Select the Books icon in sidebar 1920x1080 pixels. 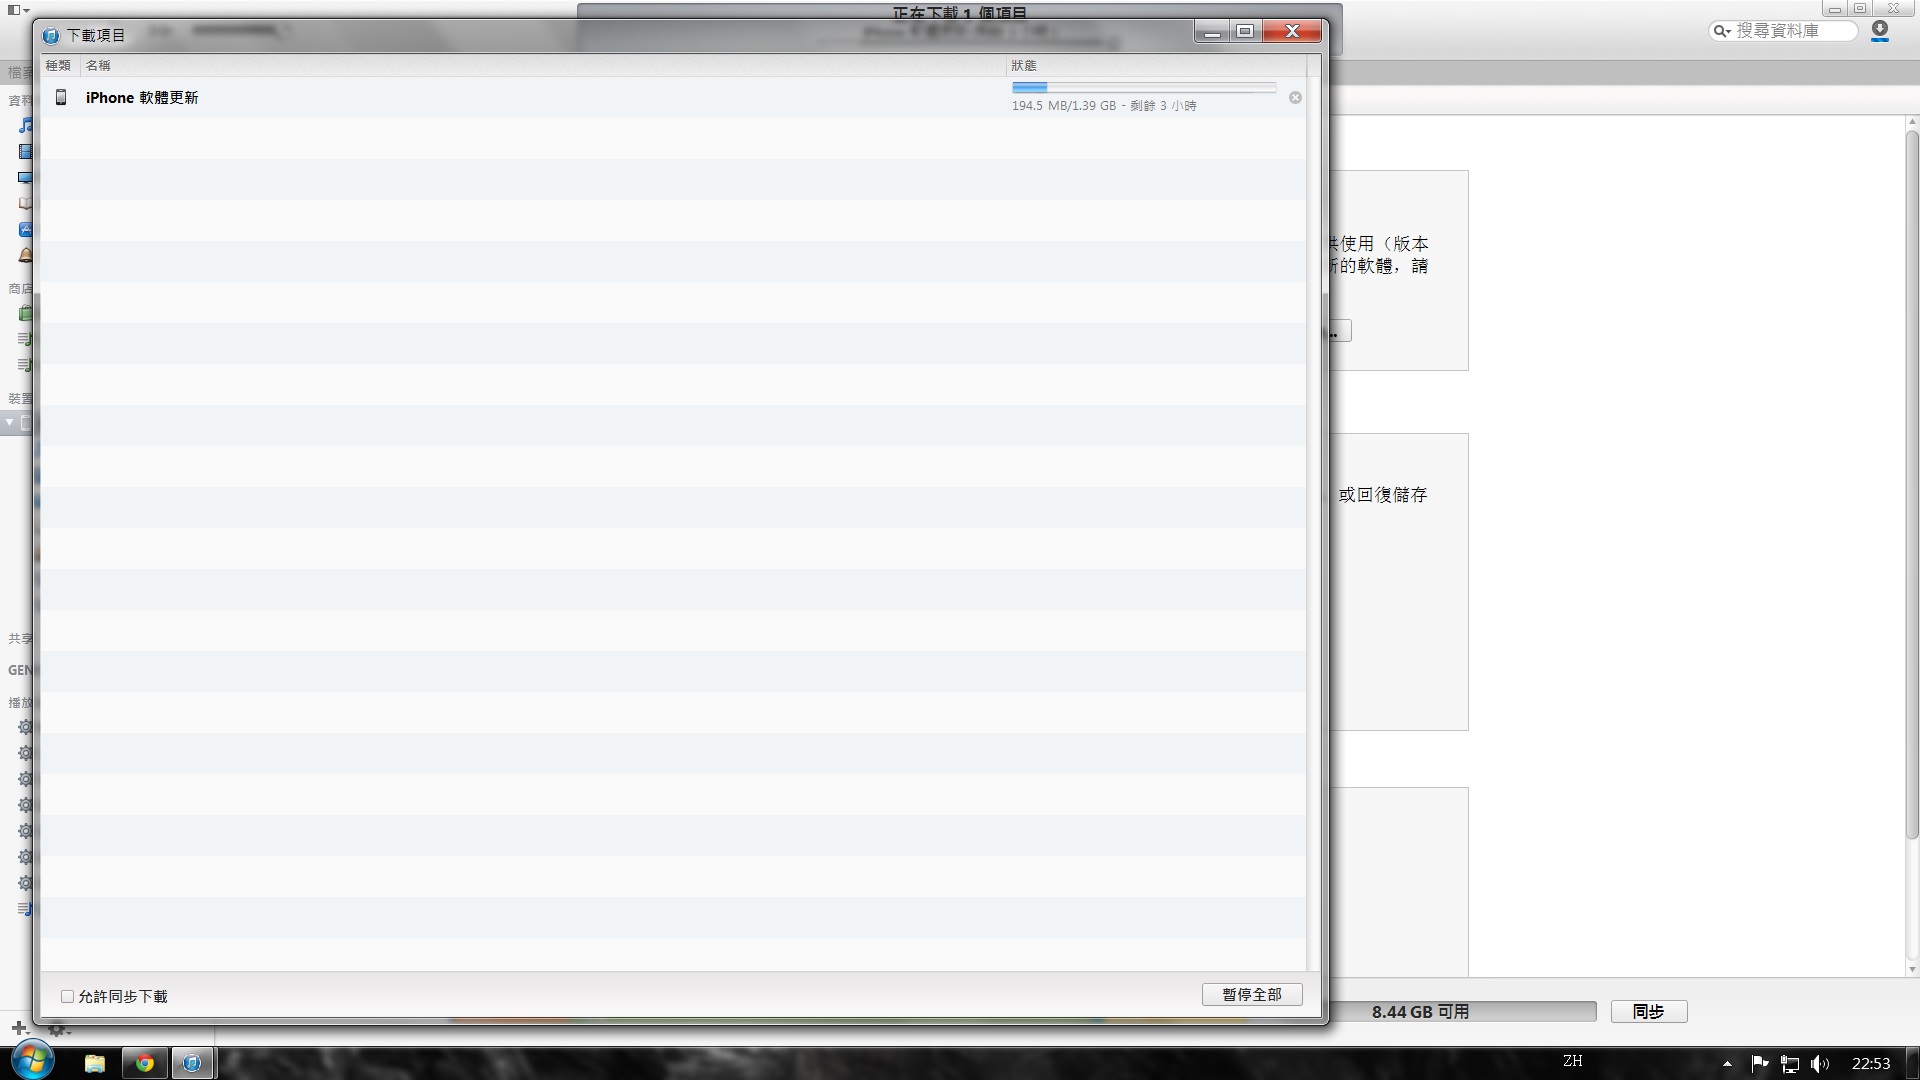26,203
